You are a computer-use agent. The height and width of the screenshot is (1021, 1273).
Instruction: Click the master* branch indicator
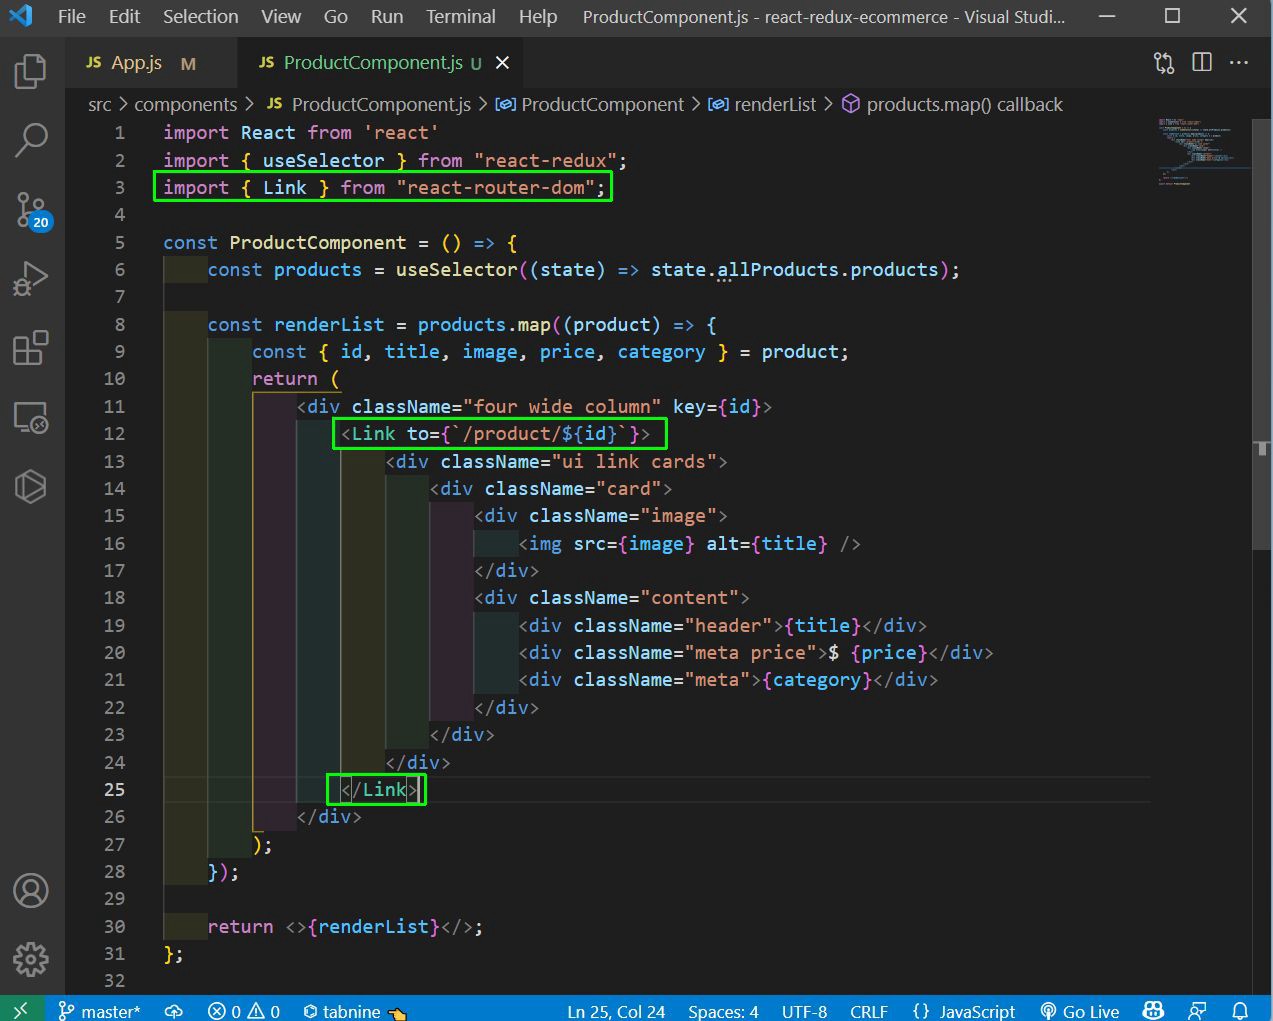pos(99,1011)
